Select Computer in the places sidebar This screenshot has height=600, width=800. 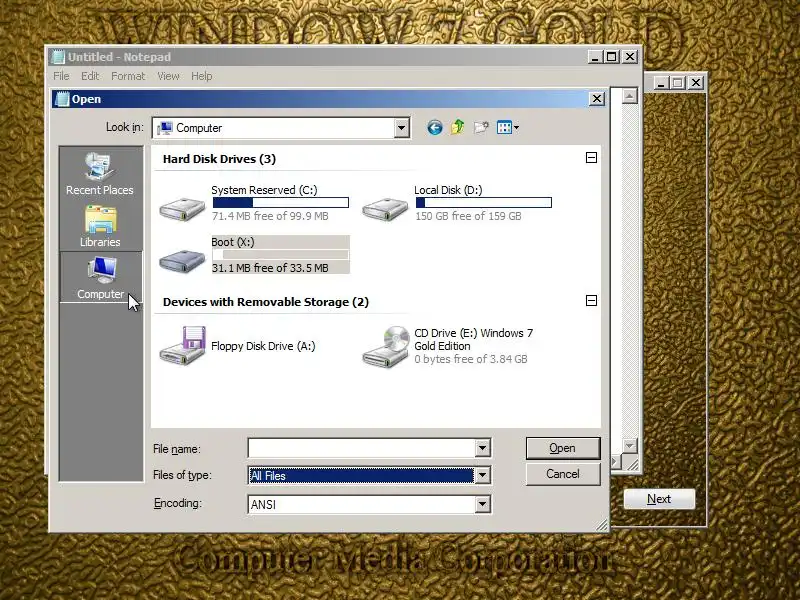(x=101, y=278)
